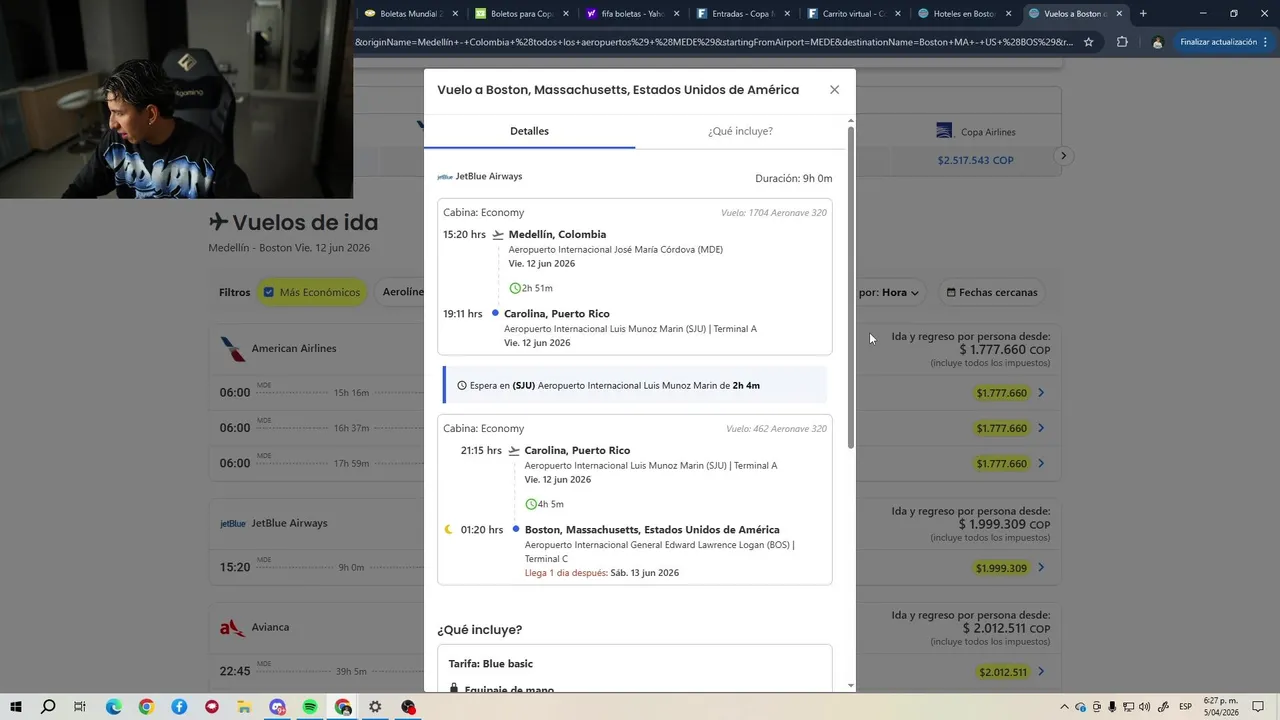Click Fechas cercanas calendar button

(x=992, y=292)
